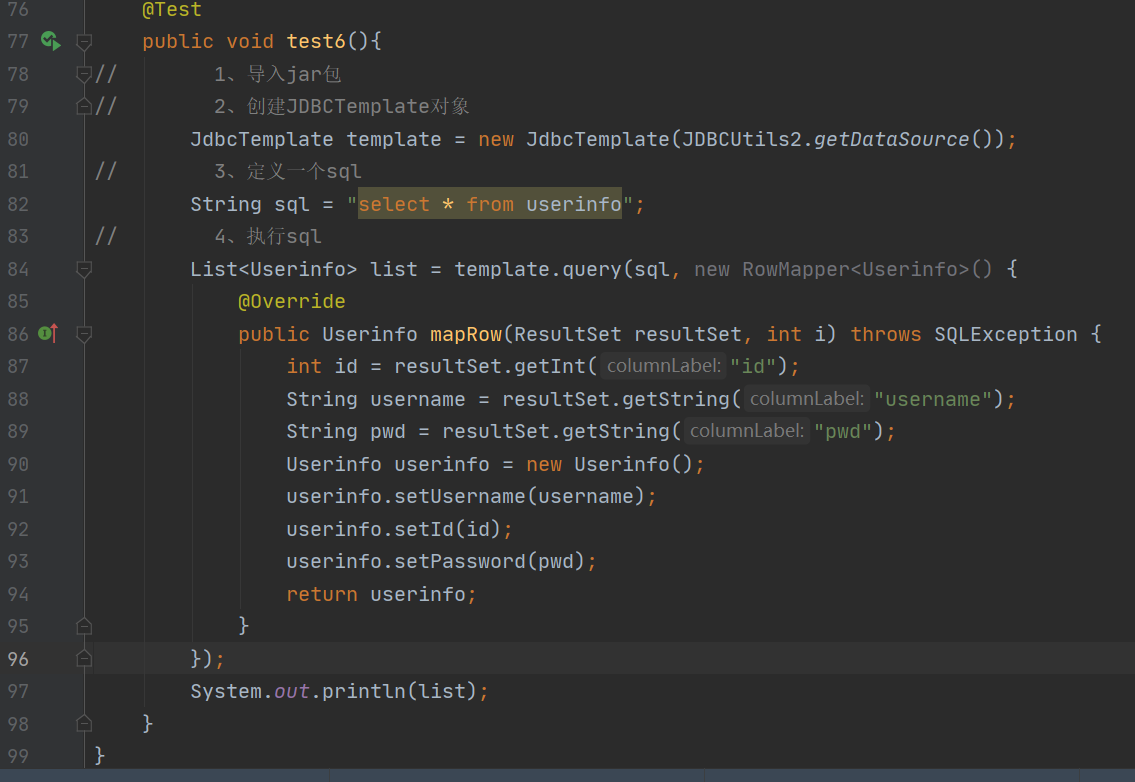Click the mapRow method name
The image size is (1135, 782).
point(466,334)
